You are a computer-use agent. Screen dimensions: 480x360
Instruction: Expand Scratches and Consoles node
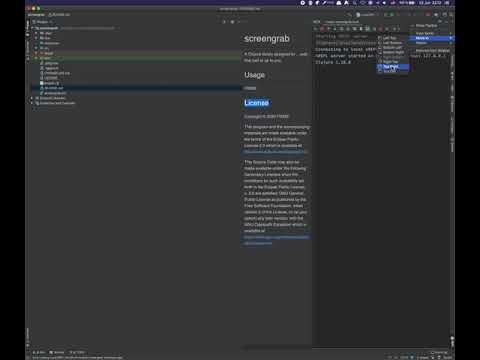pos(32,103)
